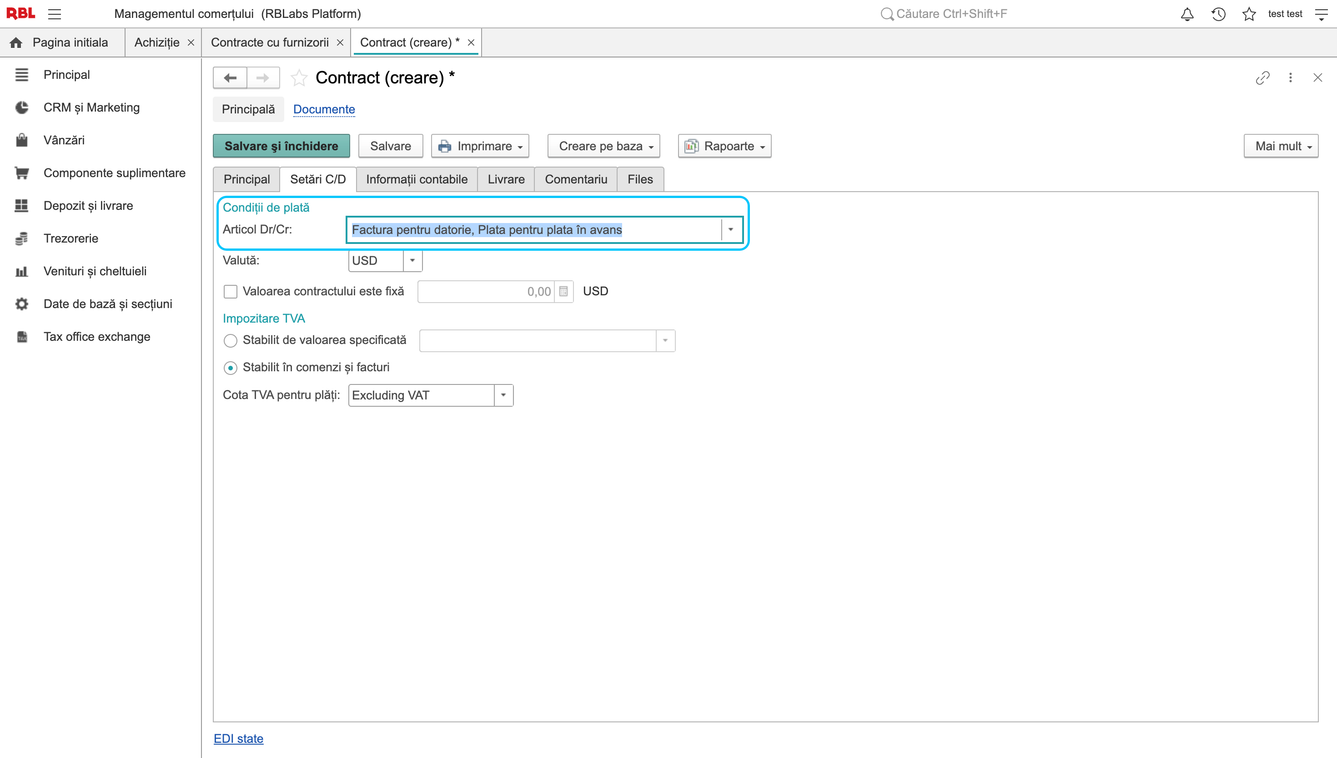Expand the Imprimare dropdown button
The width and height of the screenshot is (1337, 758).
tap(480, 146)
